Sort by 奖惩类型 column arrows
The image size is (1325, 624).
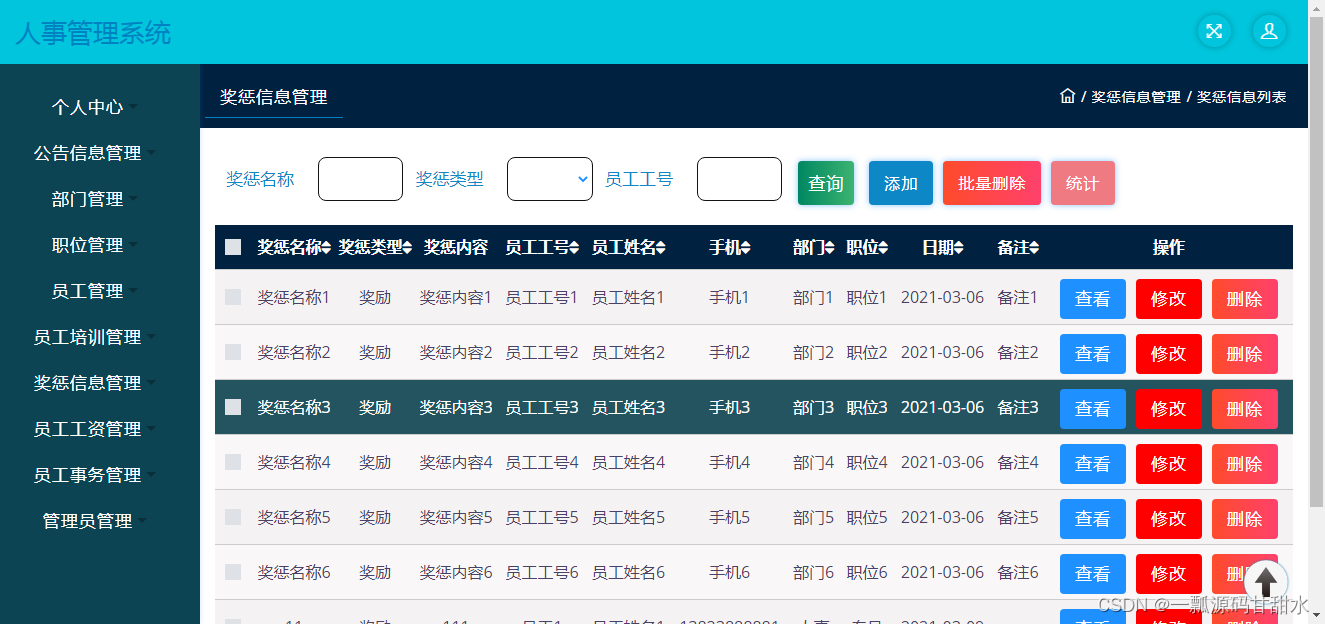coord(407,248)
